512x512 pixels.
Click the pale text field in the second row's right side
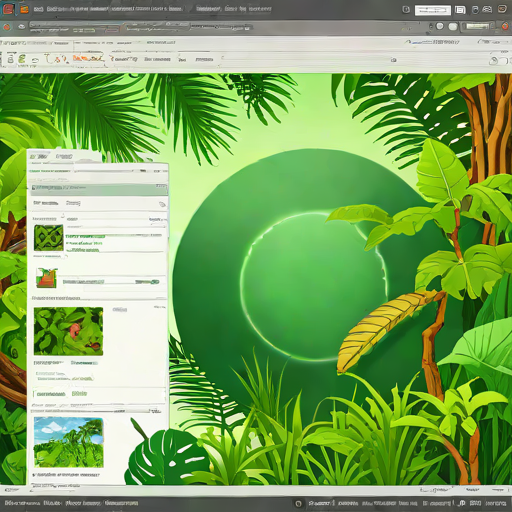[x=478, y=26]
